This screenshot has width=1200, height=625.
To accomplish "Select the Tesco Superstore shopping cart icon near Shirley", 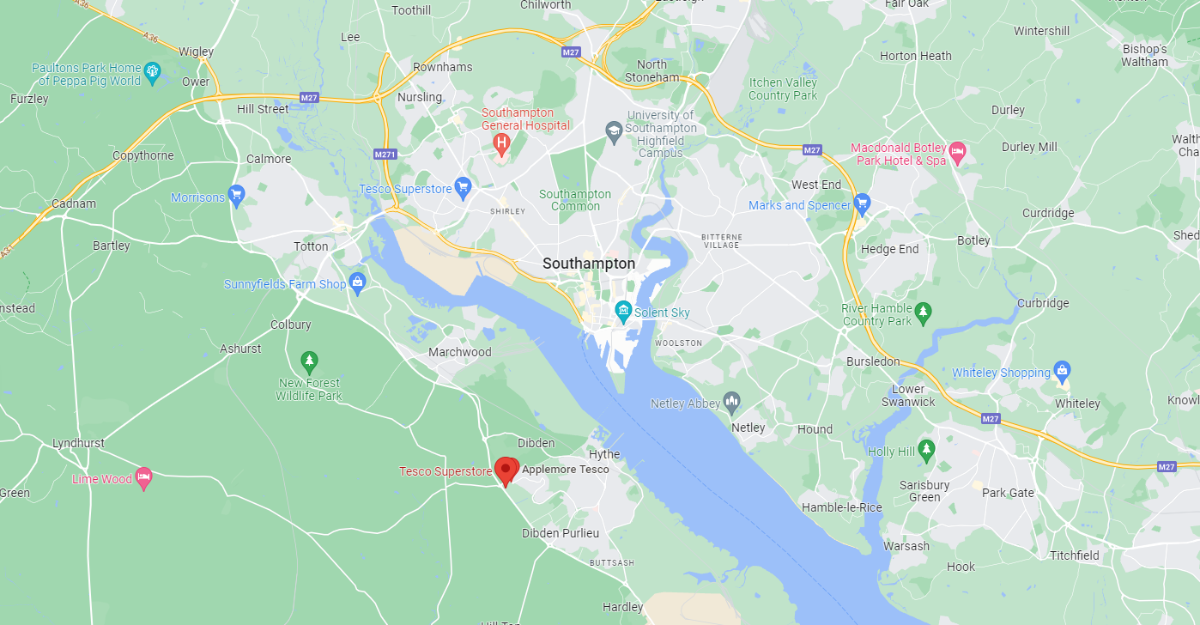I will pyautogui.click(x=462, y=186).
